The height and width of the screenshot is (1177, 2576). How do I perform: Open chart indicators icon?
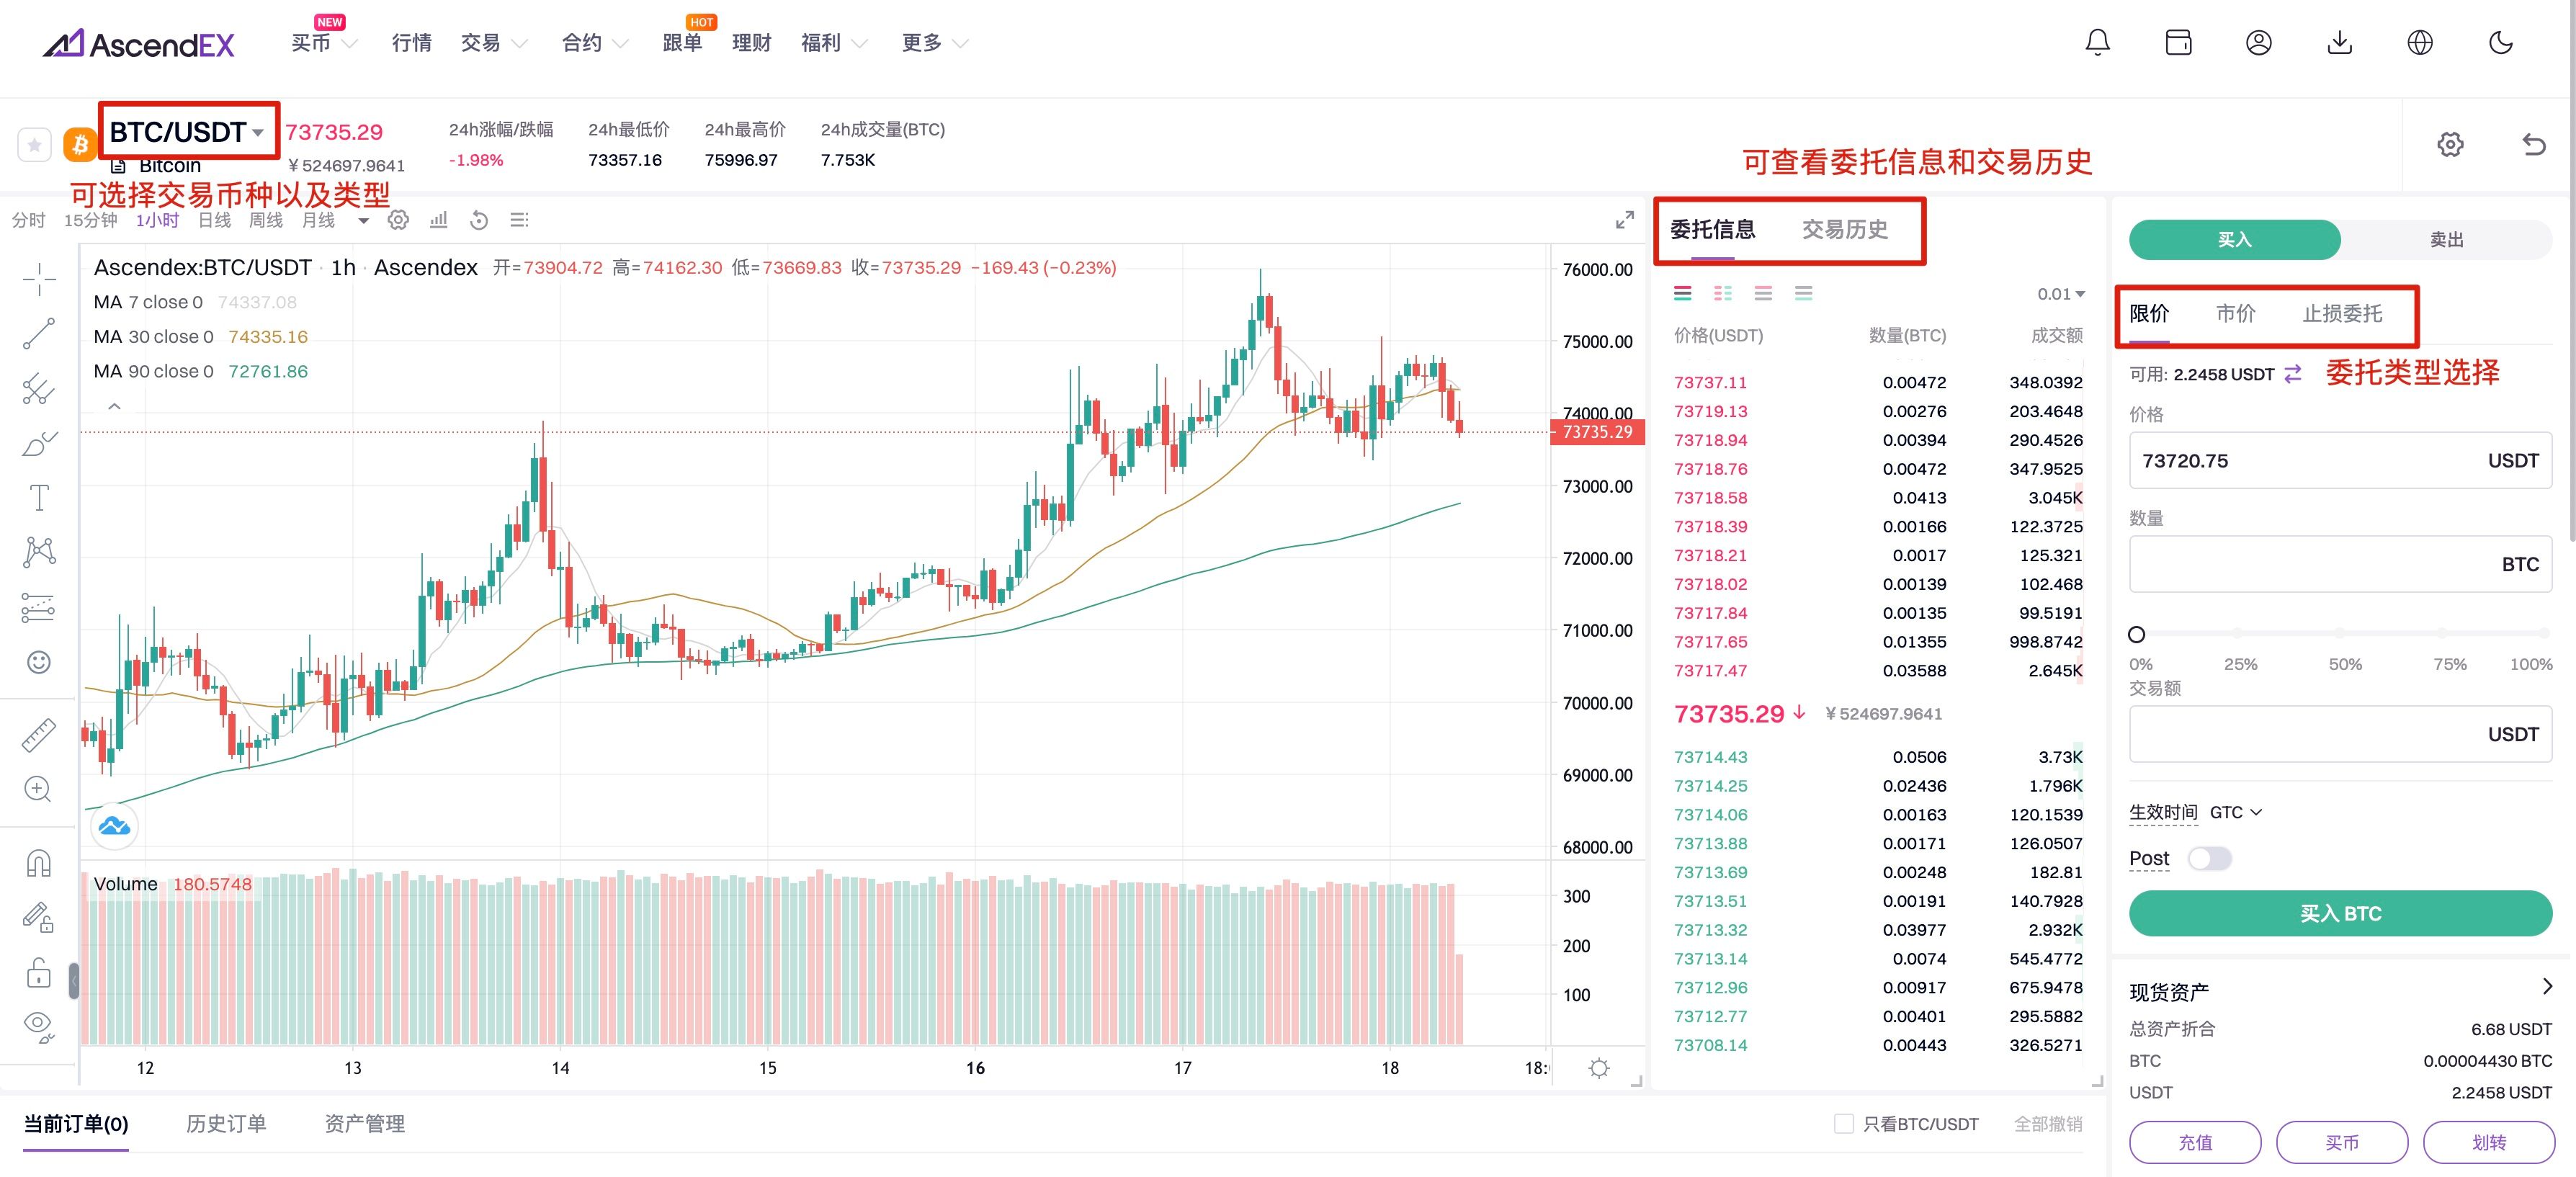pos(438,220)
